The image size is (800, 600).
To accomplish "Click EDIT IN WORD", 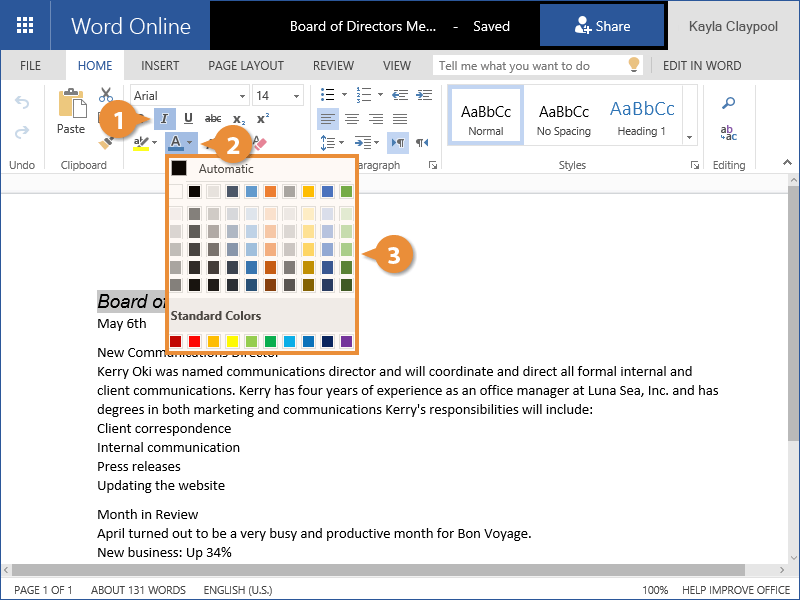I will (x=702, y=66).
